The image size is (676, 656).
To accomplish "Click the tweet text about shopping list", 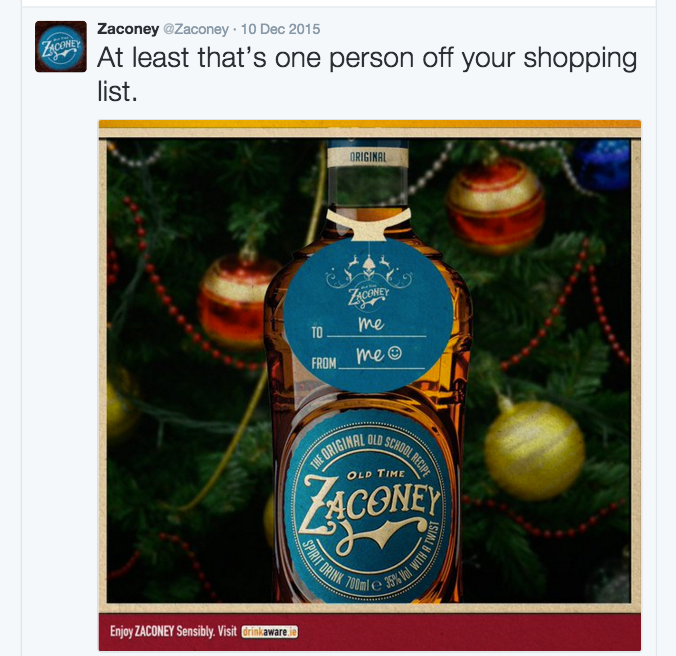I will tap(367, 74).
